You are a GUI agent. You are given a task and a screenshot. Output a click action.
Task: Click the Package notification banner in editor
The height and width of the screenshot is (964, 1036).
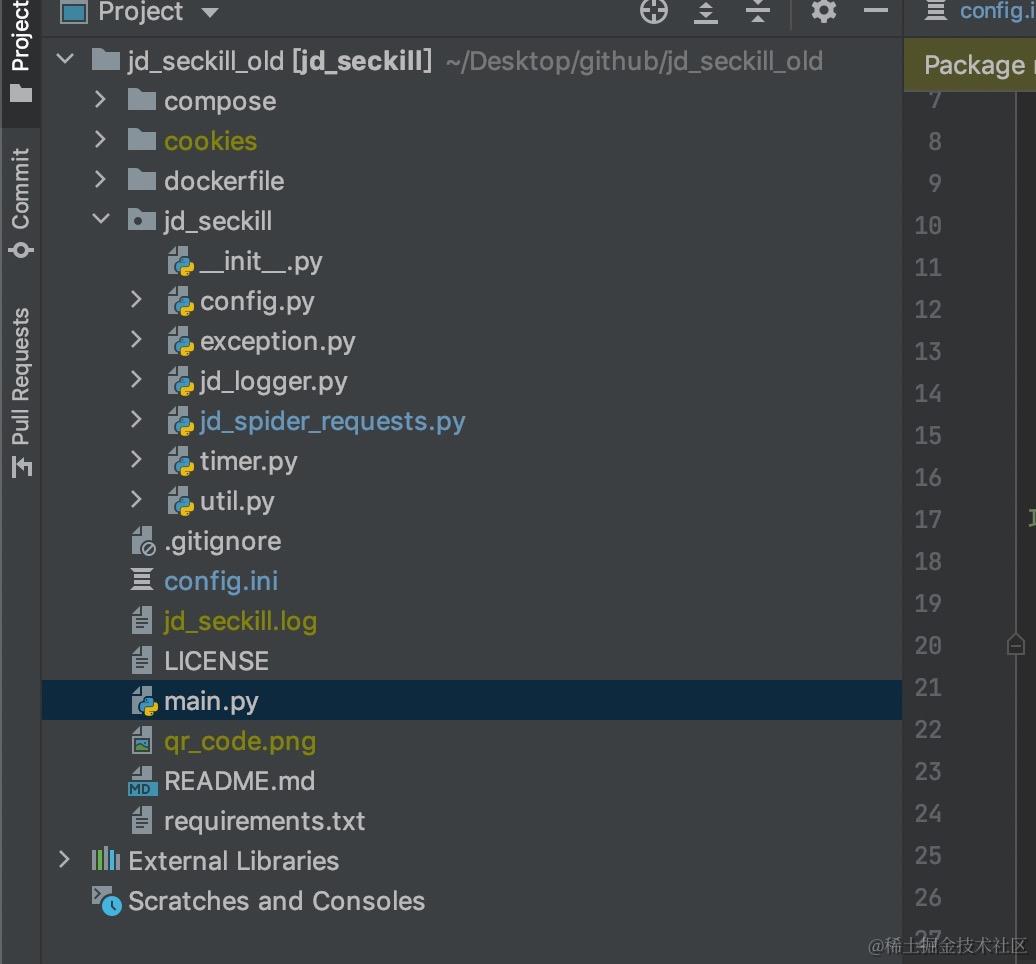tap(970, 65)
